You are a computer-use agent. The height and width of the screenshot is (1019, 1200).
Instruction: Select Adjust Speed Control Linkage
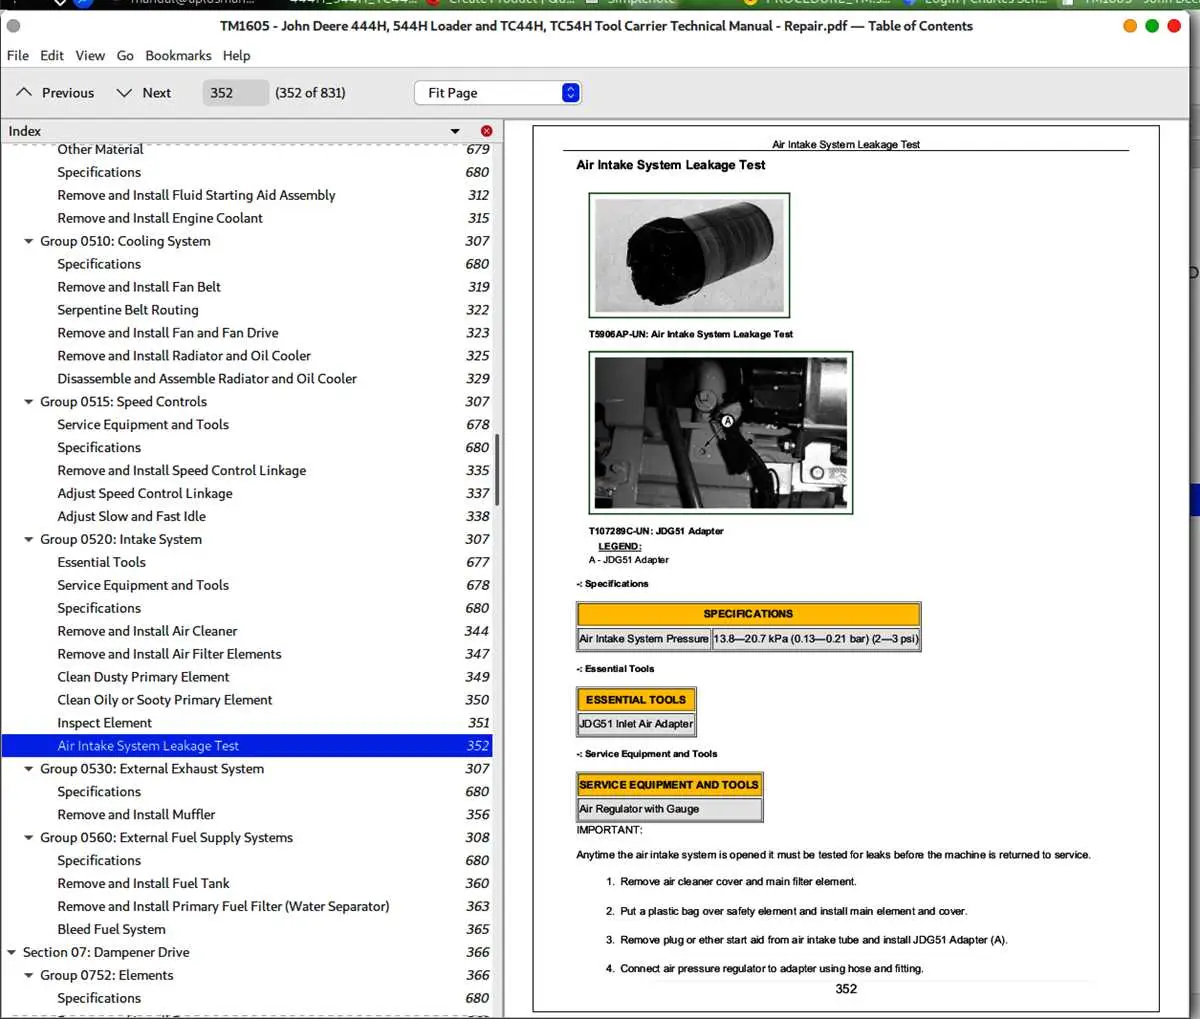[x=145, y=494]
